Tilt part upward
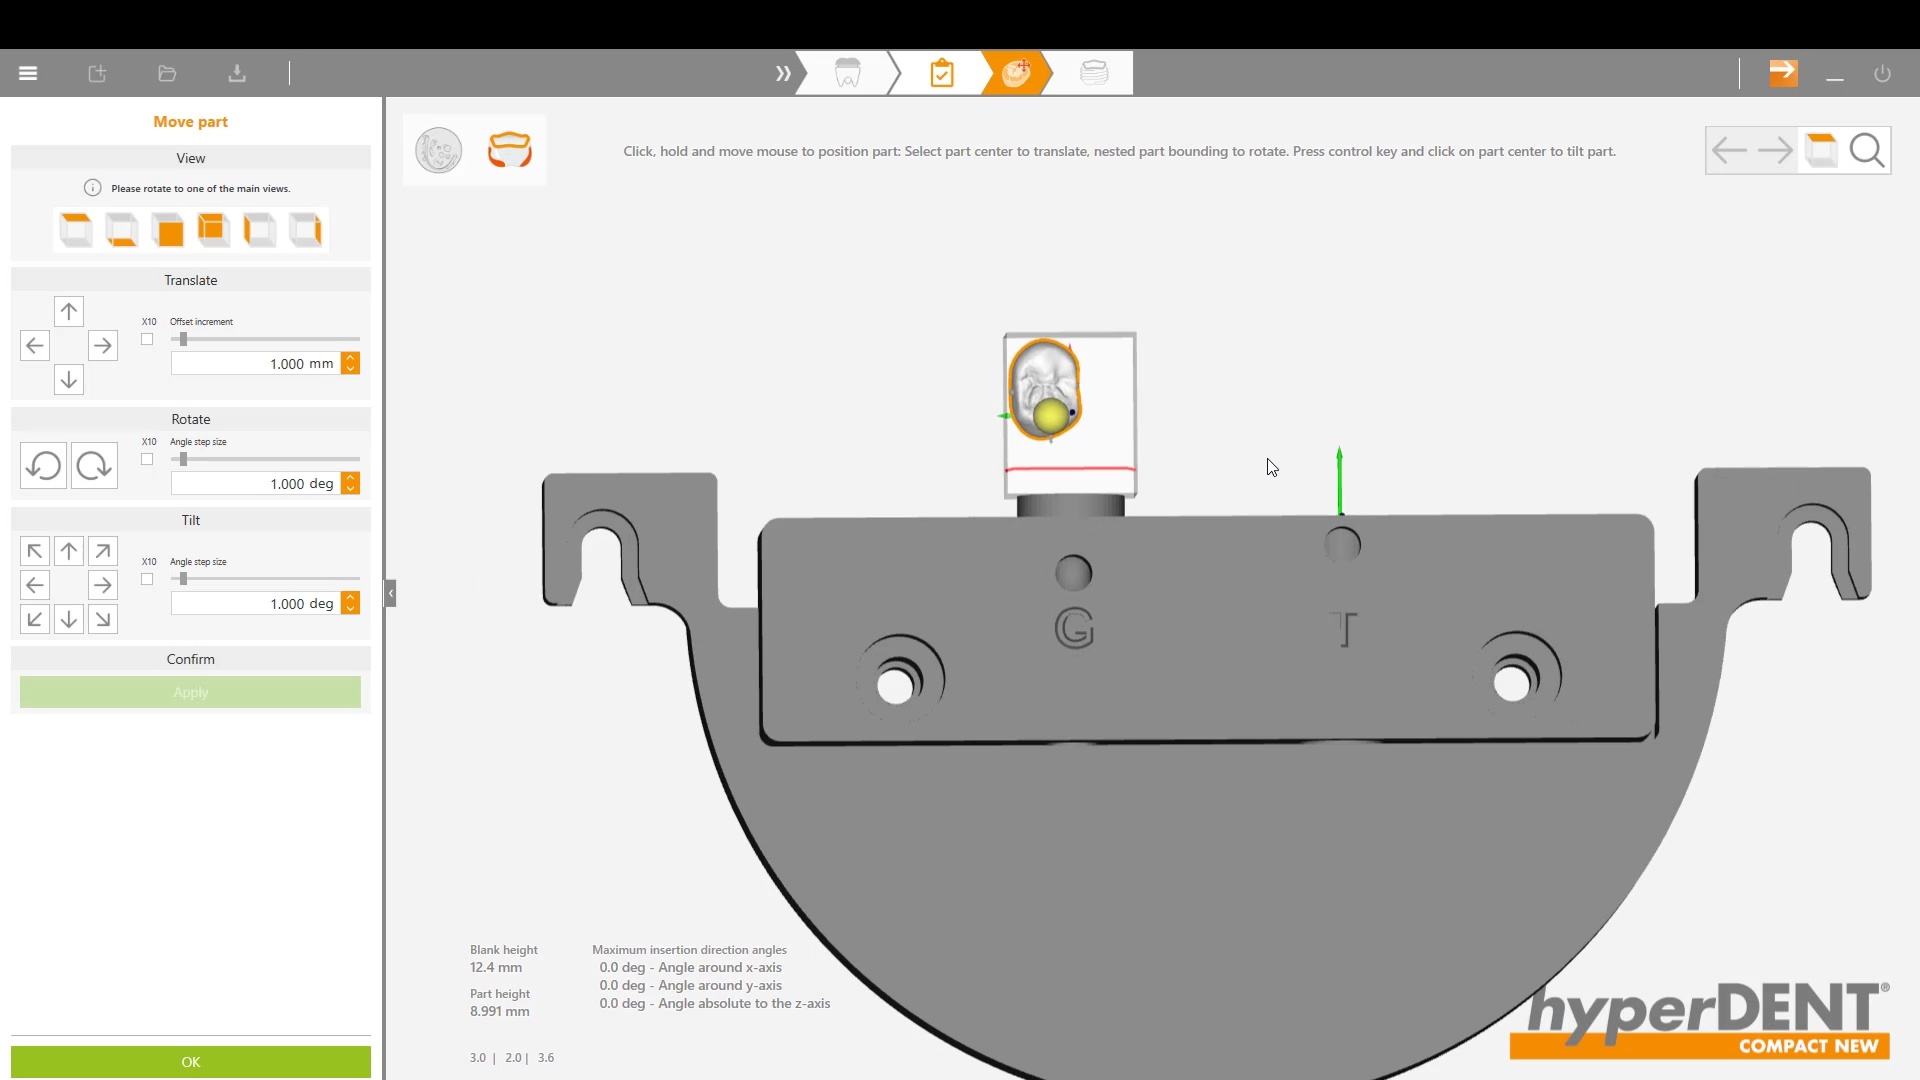Viewport: 1920px width, 1080px height. 68,551
